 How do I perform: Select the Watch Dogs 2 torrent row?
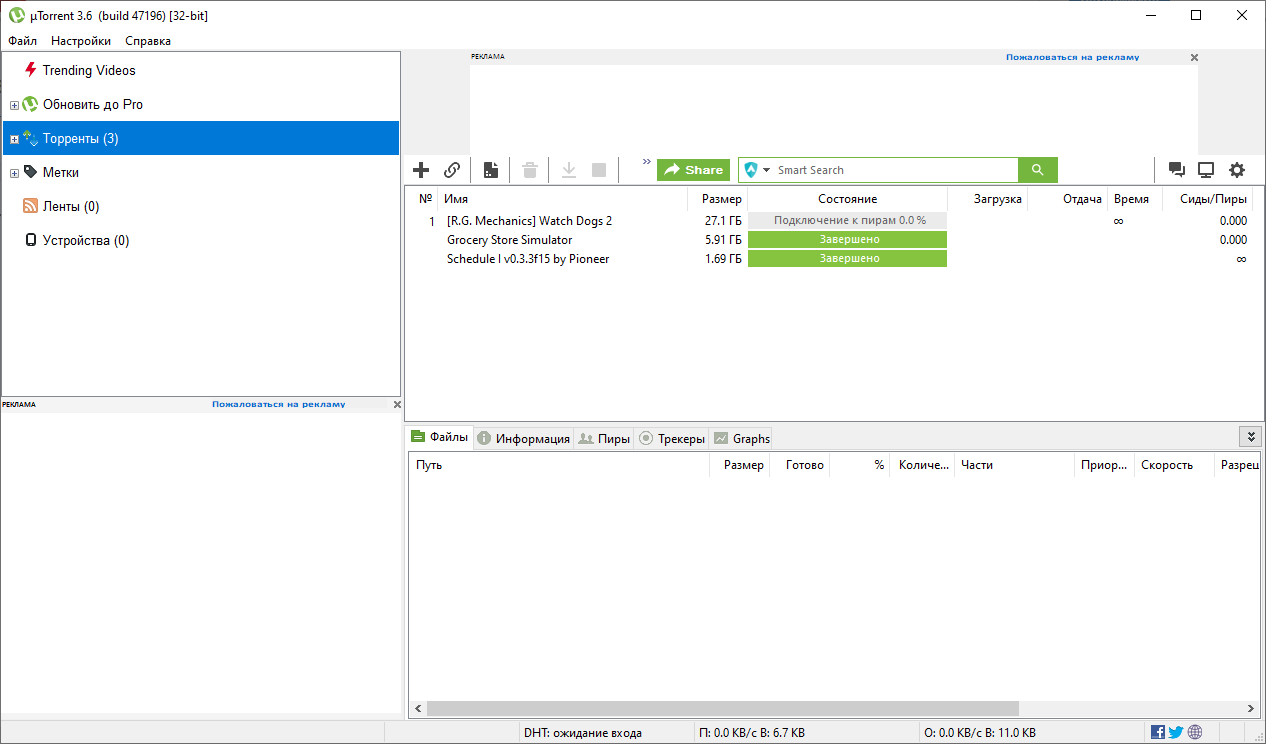click(831, 220)
